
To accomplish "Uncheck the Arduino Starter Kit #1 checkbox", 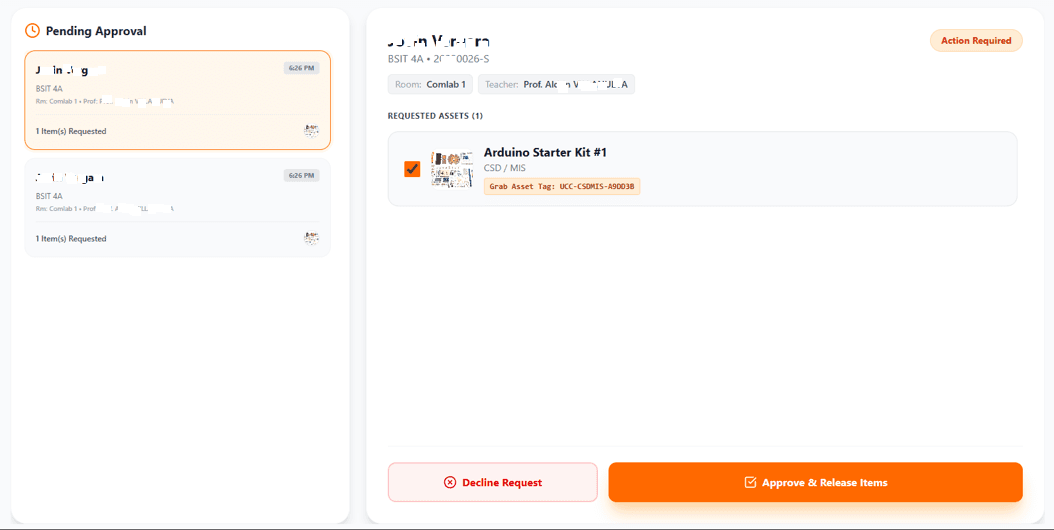I will tap(412, 169).
